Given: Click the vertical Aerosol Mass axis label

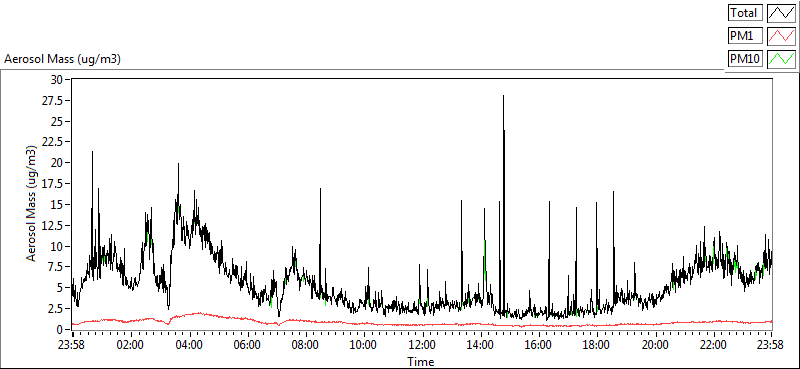Looking at the screenshot, I should point(32,204).
